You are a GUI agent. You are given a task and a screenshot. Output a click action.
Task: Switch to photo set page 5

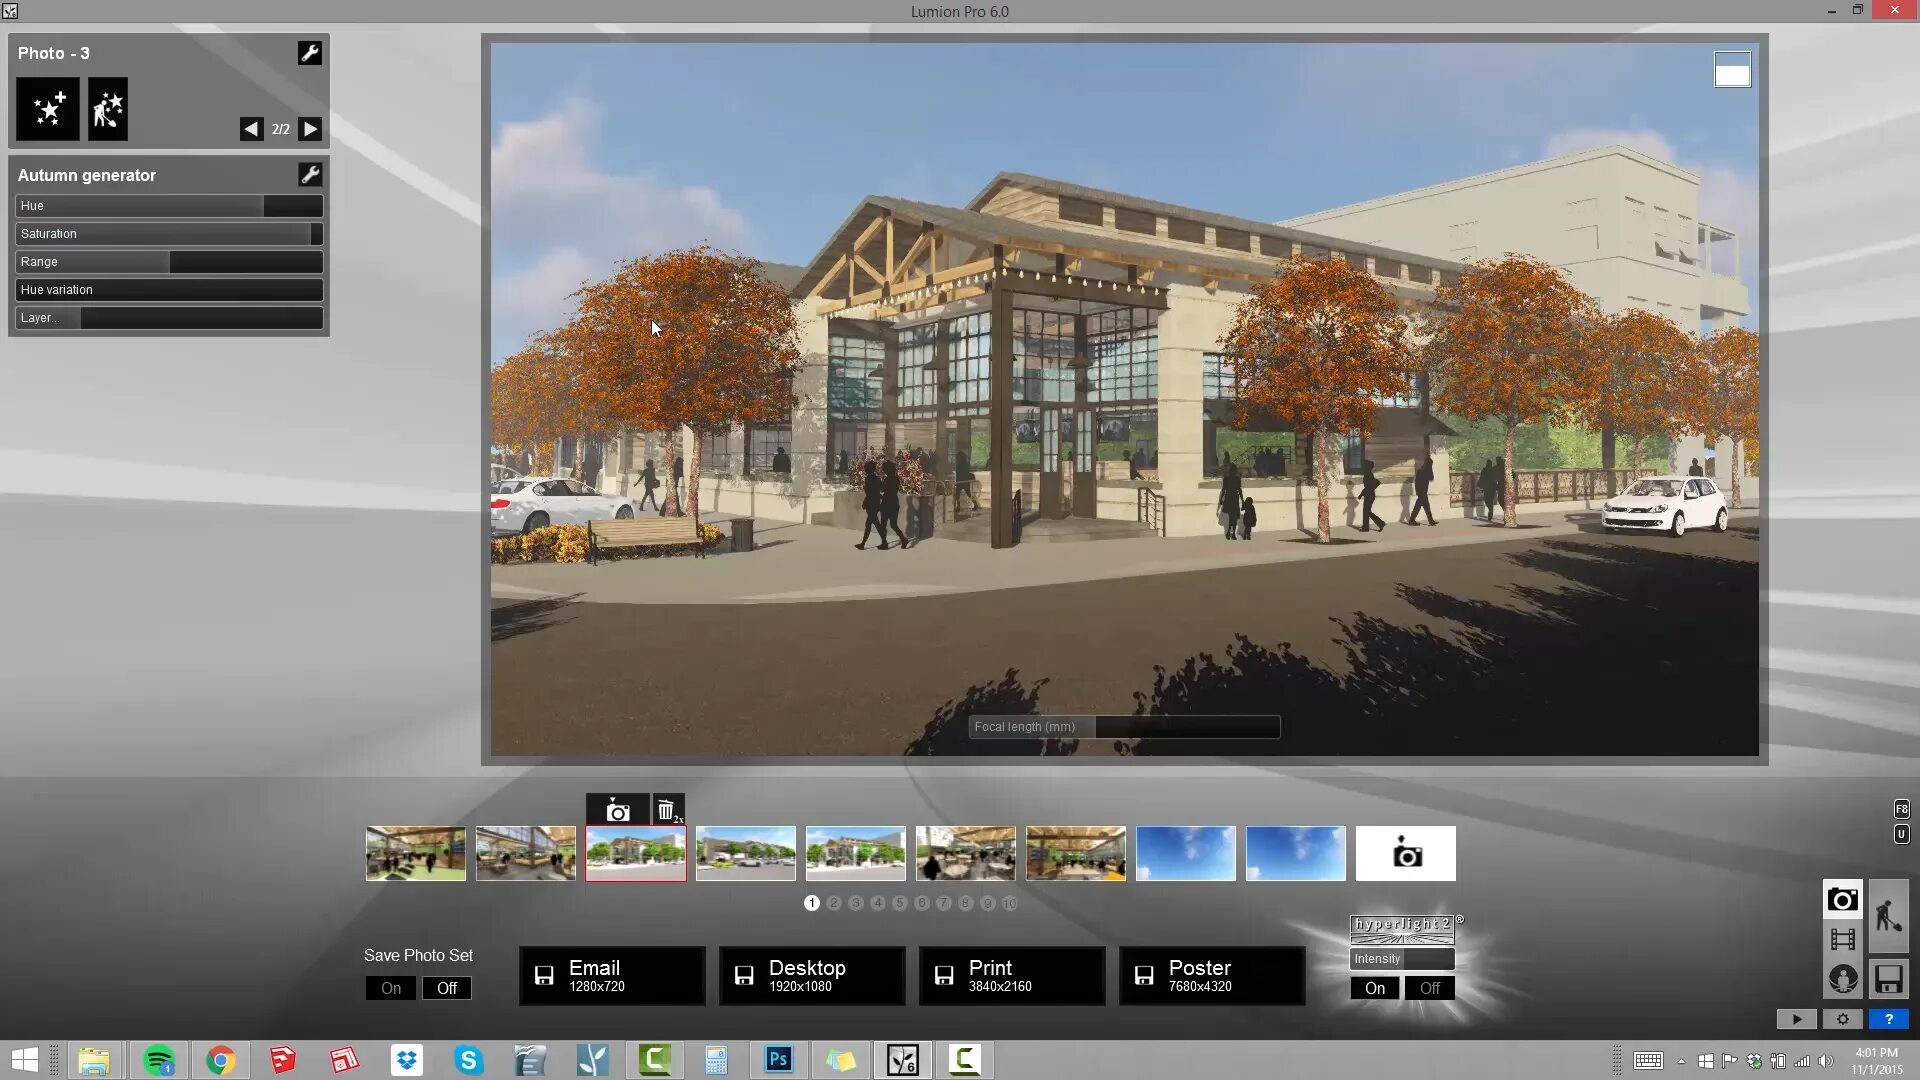point(900,903)
